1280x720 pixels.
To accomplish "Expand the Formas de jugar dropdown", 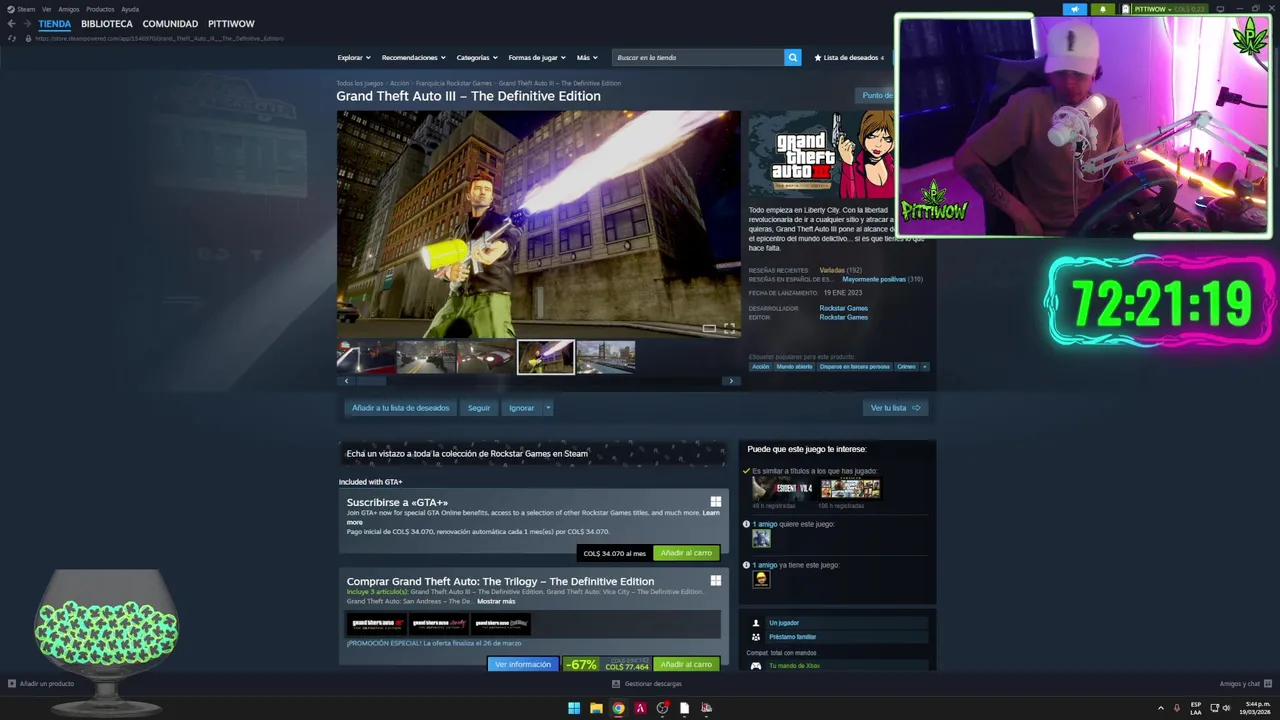I will pyautogui.click(x=537, y=57).
